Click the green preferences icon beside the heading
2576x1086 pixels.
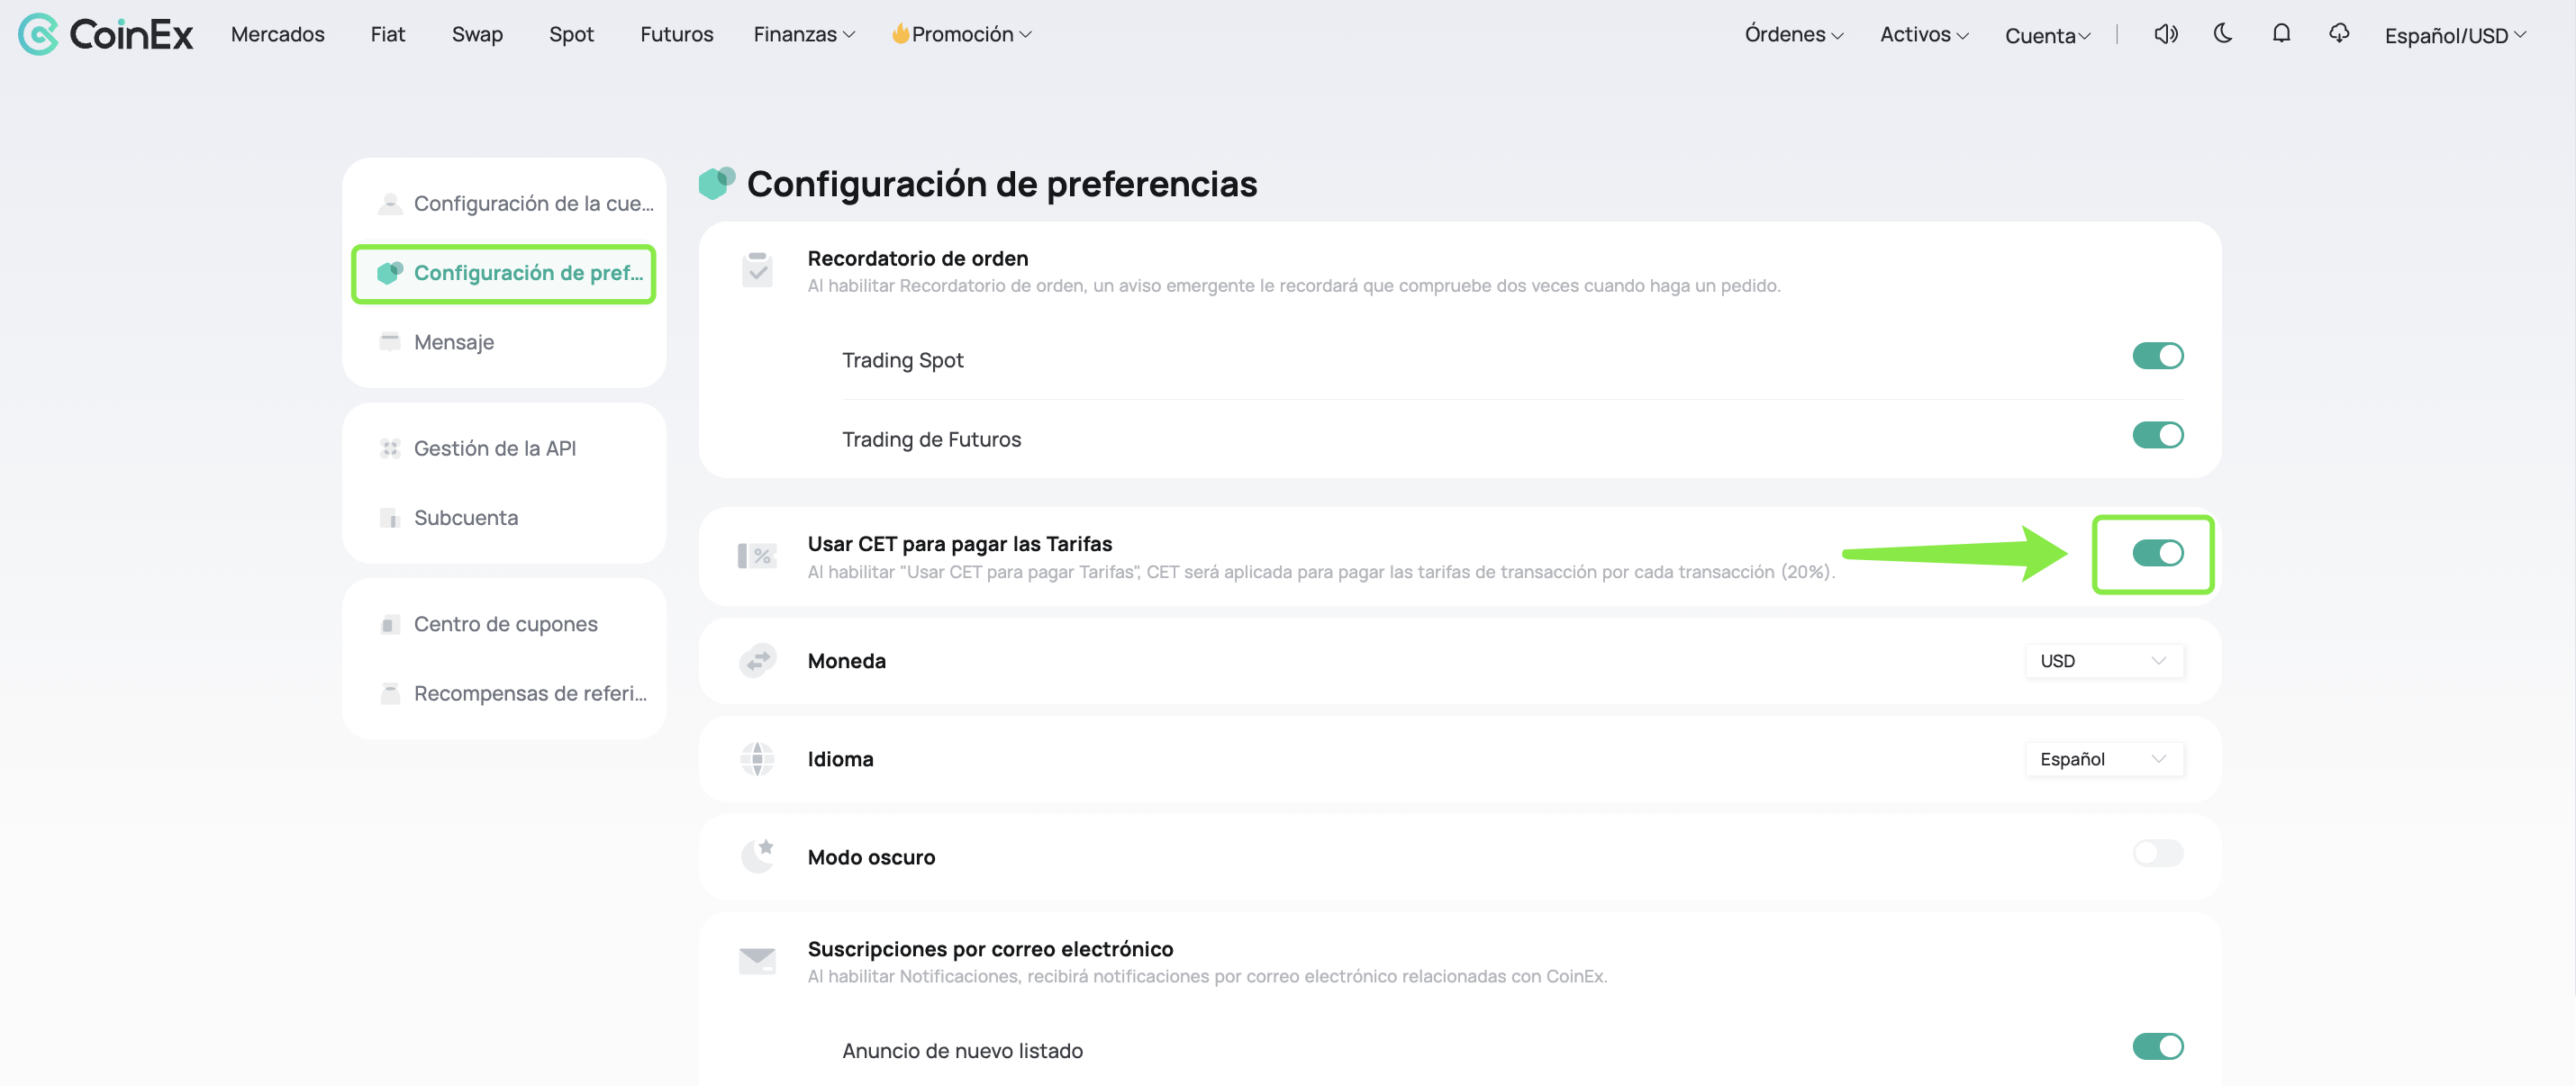coord(717,183)
